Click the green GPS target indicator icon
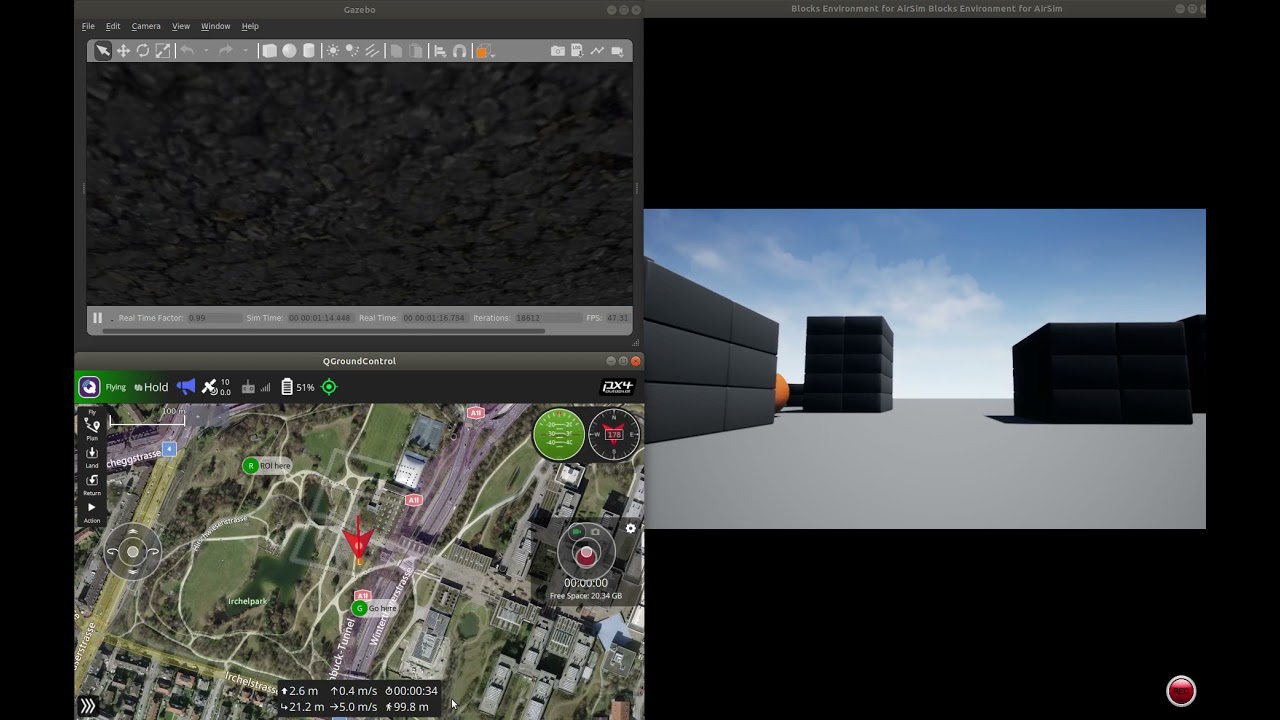This screenshot has height=720, width=1280. tap(329, 387)
